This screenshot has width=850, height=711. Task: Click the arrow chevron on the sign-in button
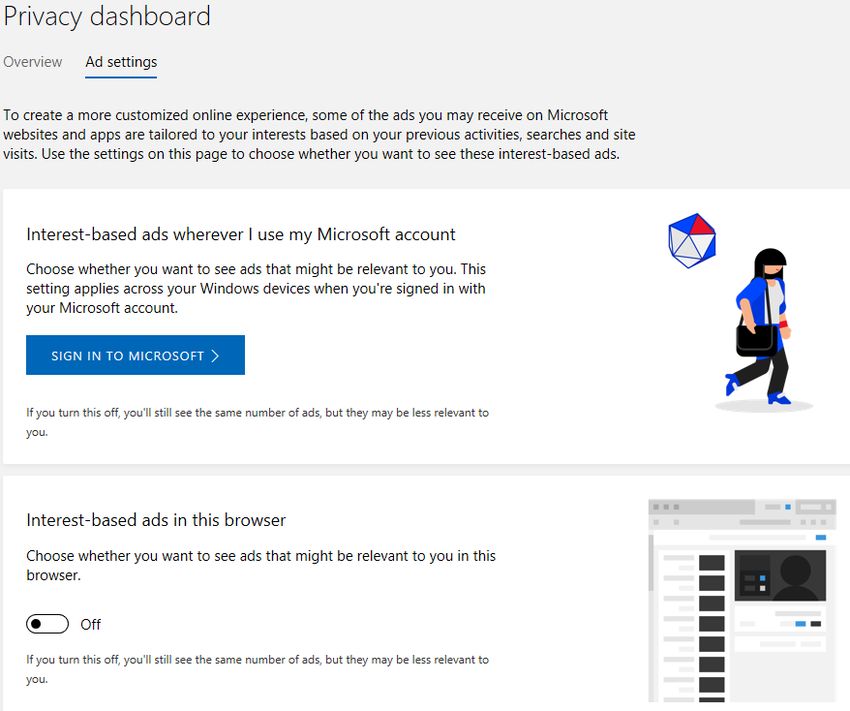point(215,356)
